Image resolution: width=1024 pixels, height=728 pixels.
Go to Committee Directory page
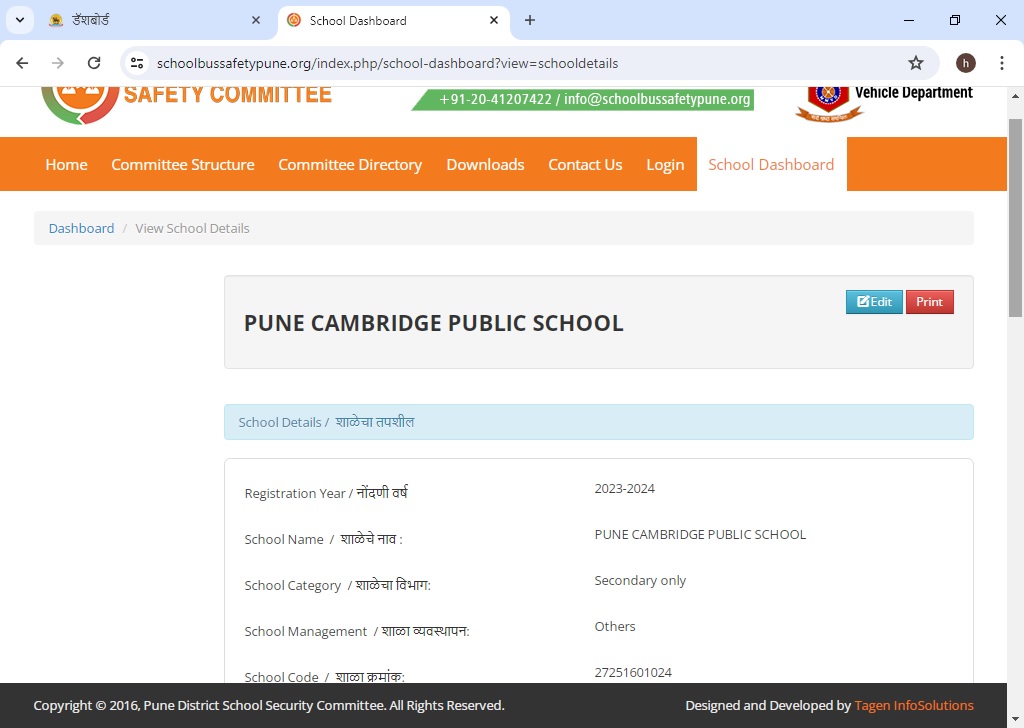[350, 165]
